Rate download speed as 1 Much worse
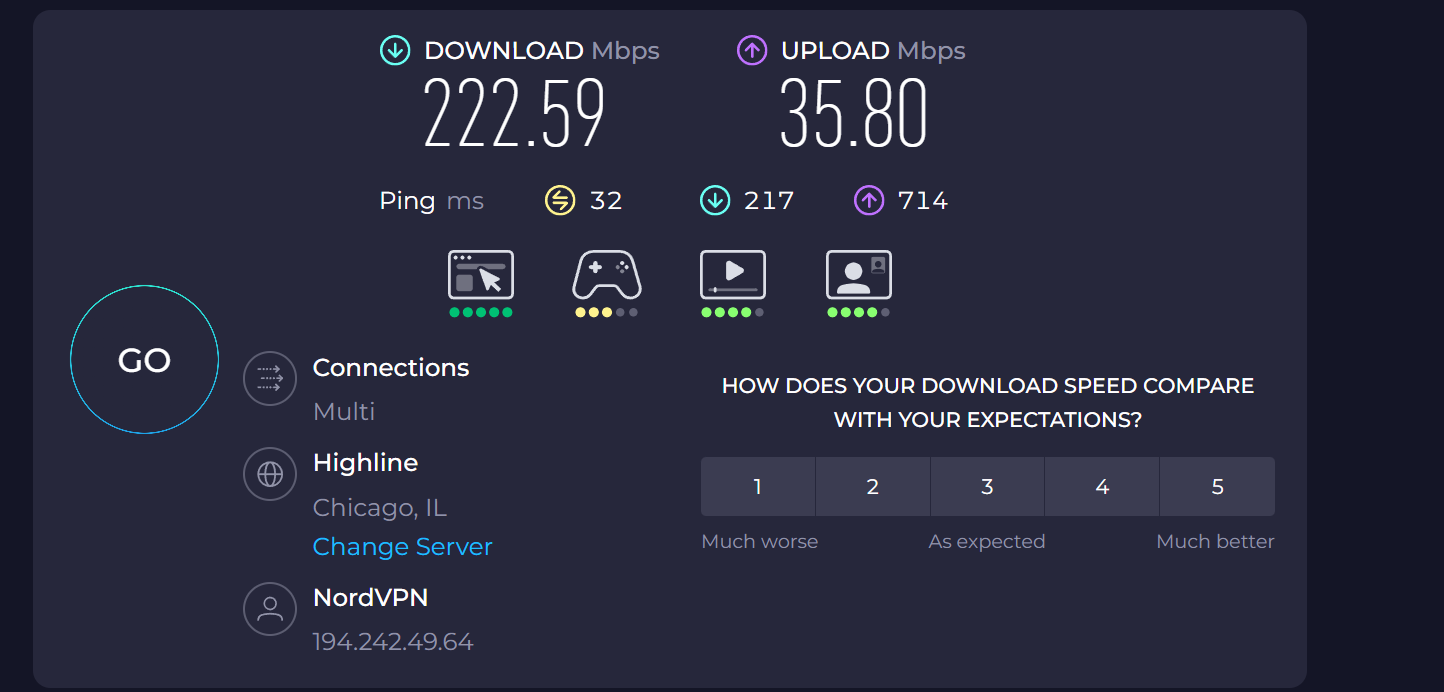The image size is (1444, 692). coord(758,487)
